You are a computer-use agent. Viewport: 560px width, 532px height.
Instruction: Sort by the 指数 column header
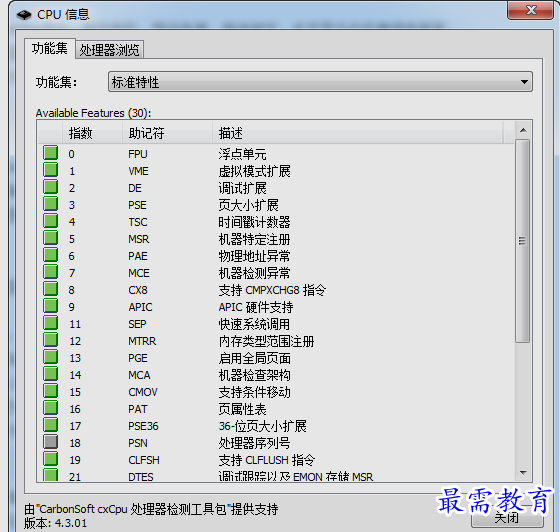(x=92, y=133)
